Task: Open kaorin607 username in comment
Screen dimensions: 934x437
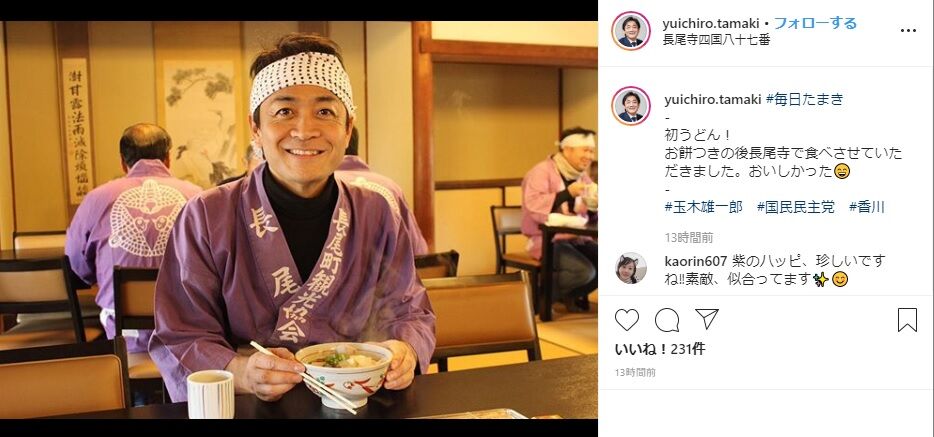Action: [696, 261]
